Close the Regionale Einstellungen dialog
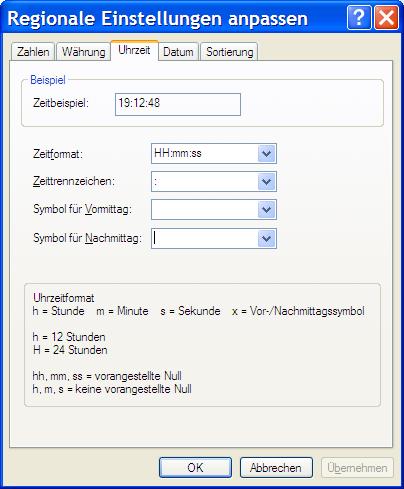This screenshot has width=404, height=489. [x=386, y=18]
